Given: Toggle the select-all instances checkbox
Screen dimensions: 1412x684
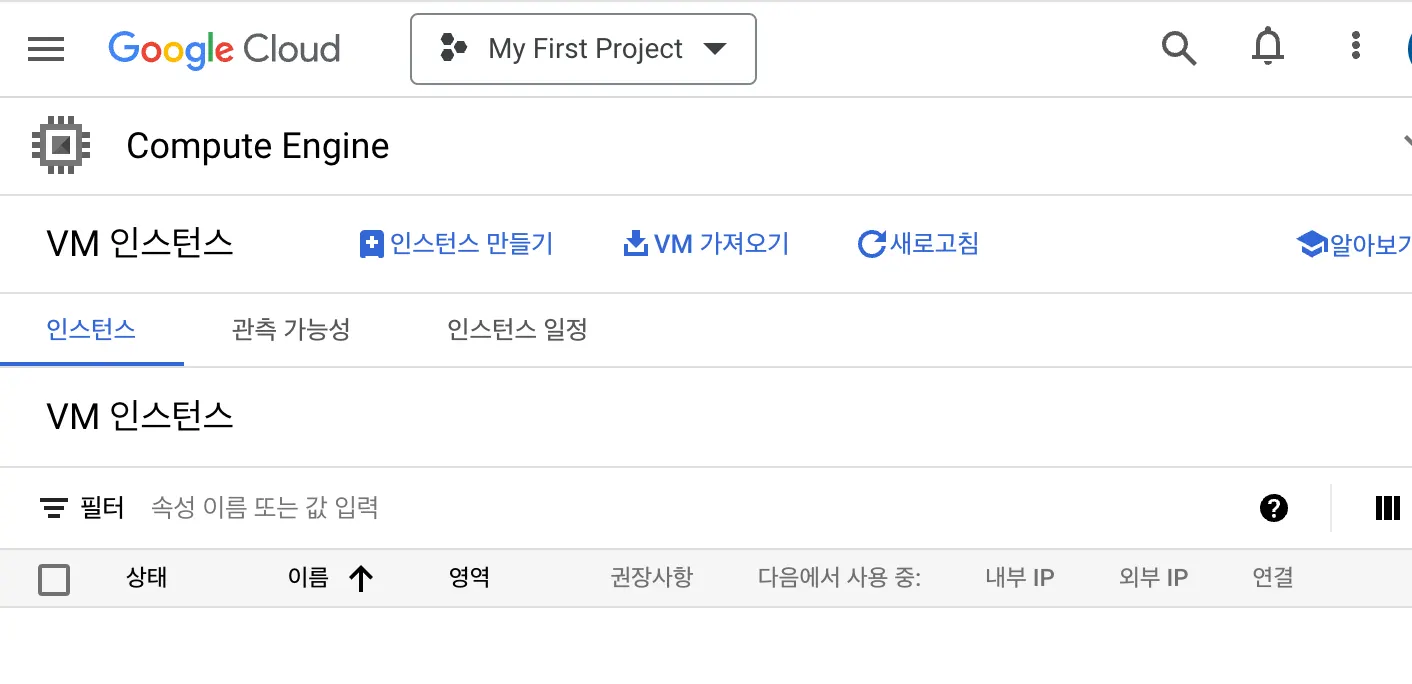Looking at the screenshot, I should (x=54, y=579).
